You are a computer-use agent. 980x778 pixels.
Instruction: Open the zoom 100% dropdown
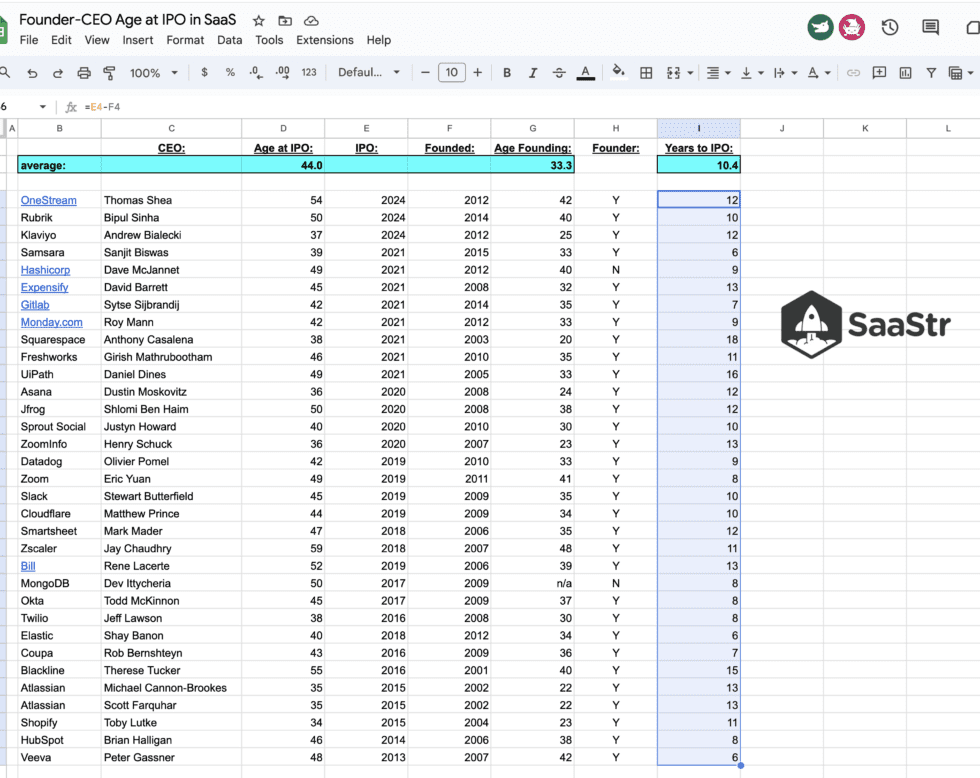click(x=154, y=73)
